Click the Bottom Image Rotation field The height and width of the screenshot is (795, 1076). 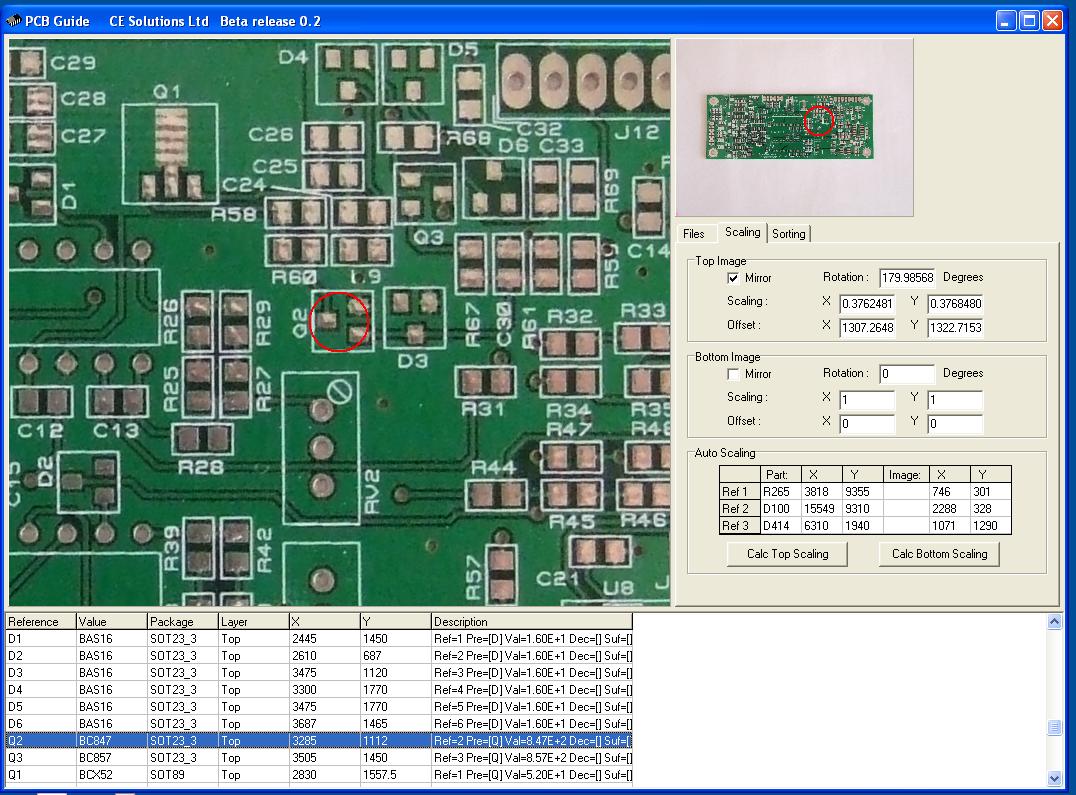(x=907, y=374)
